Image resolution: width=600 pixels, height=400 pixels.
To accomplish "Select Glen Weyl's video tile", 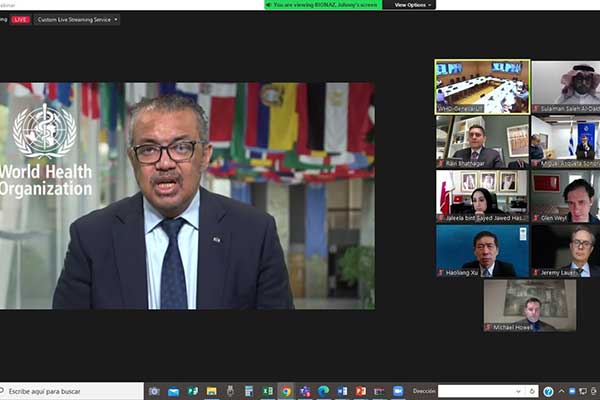I will [566, 196].
